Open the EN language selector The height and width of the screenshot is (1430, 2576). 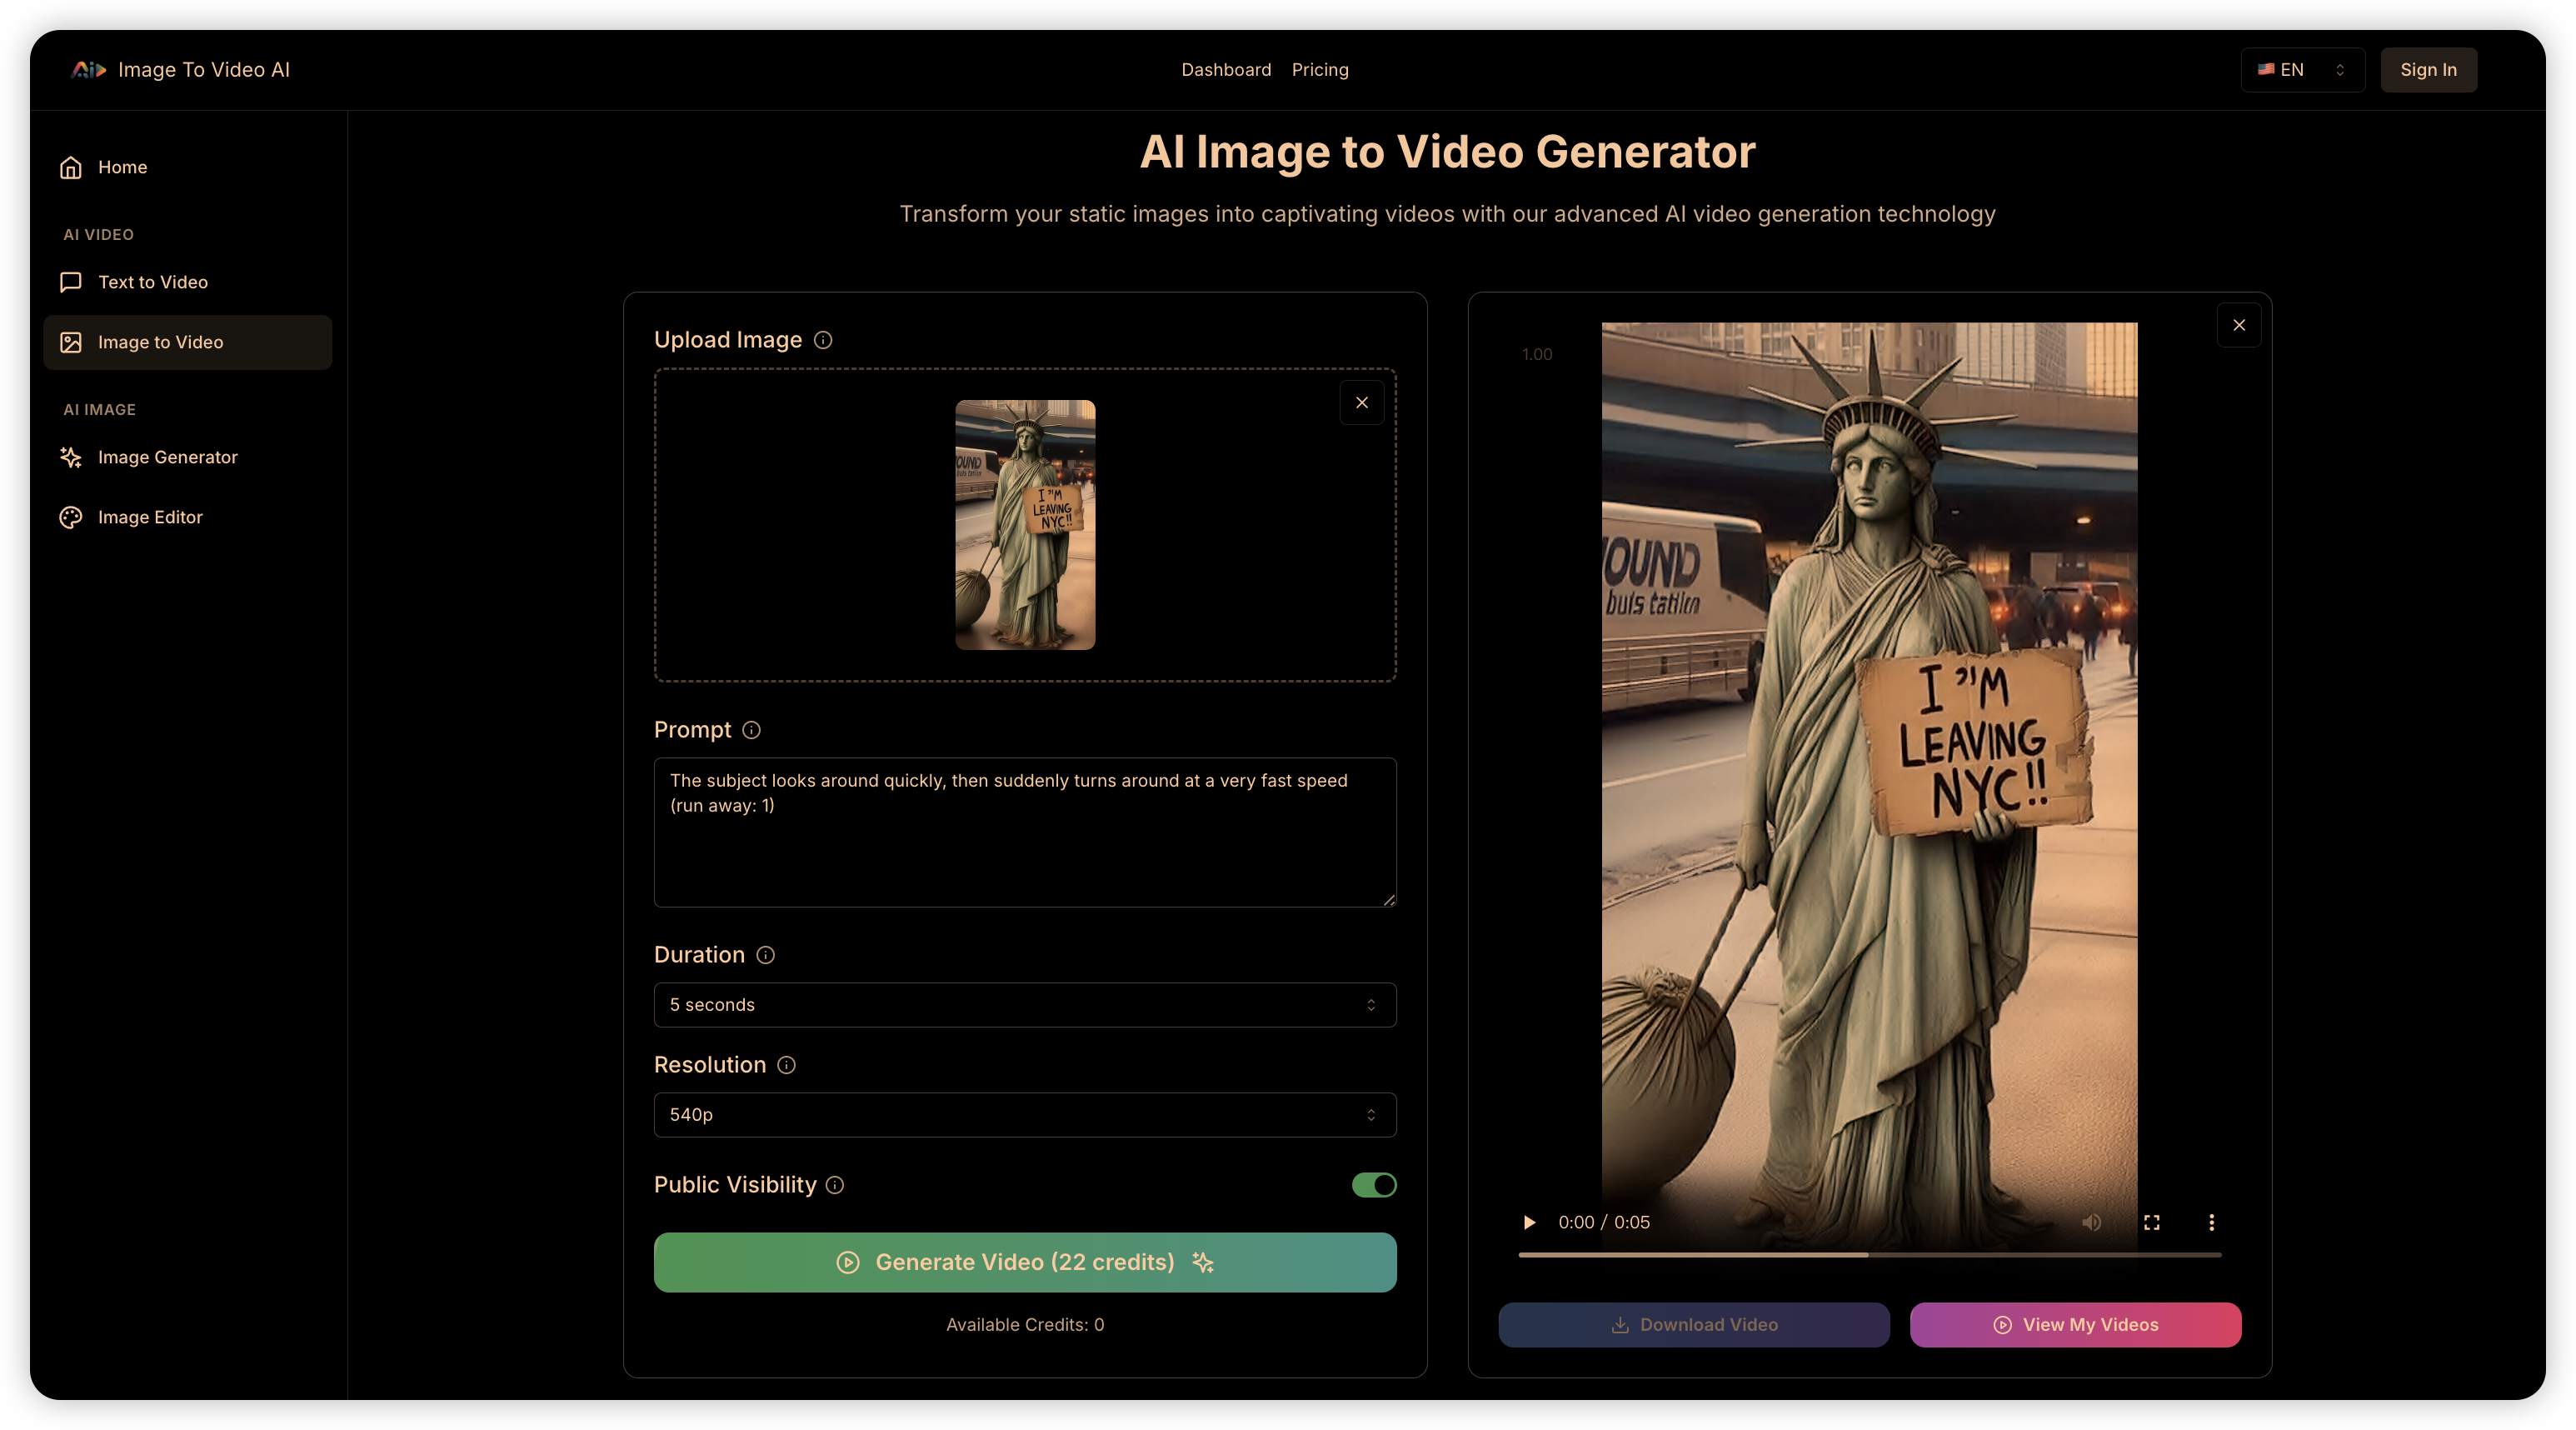coord(2302,70)
